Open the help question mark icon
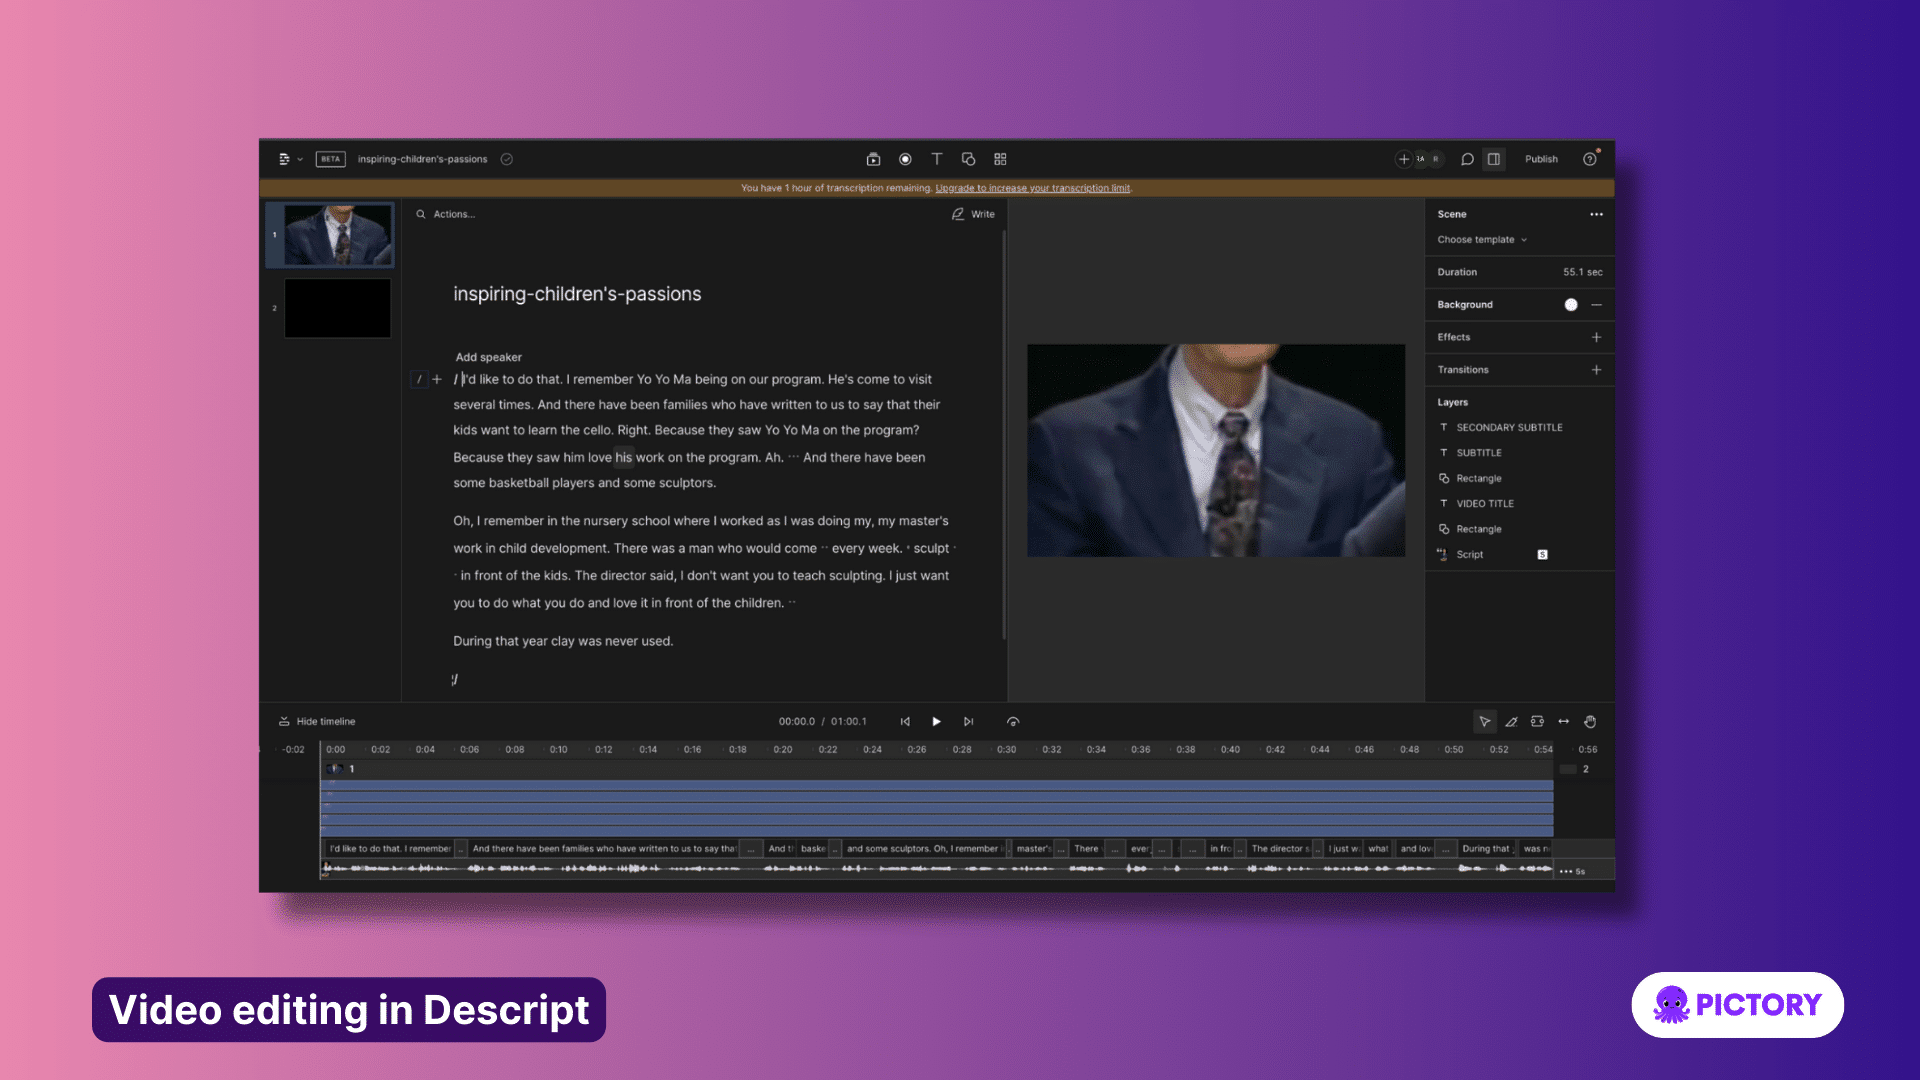The width and height of the screenshot is (1920, 1080). [1590, 159]
